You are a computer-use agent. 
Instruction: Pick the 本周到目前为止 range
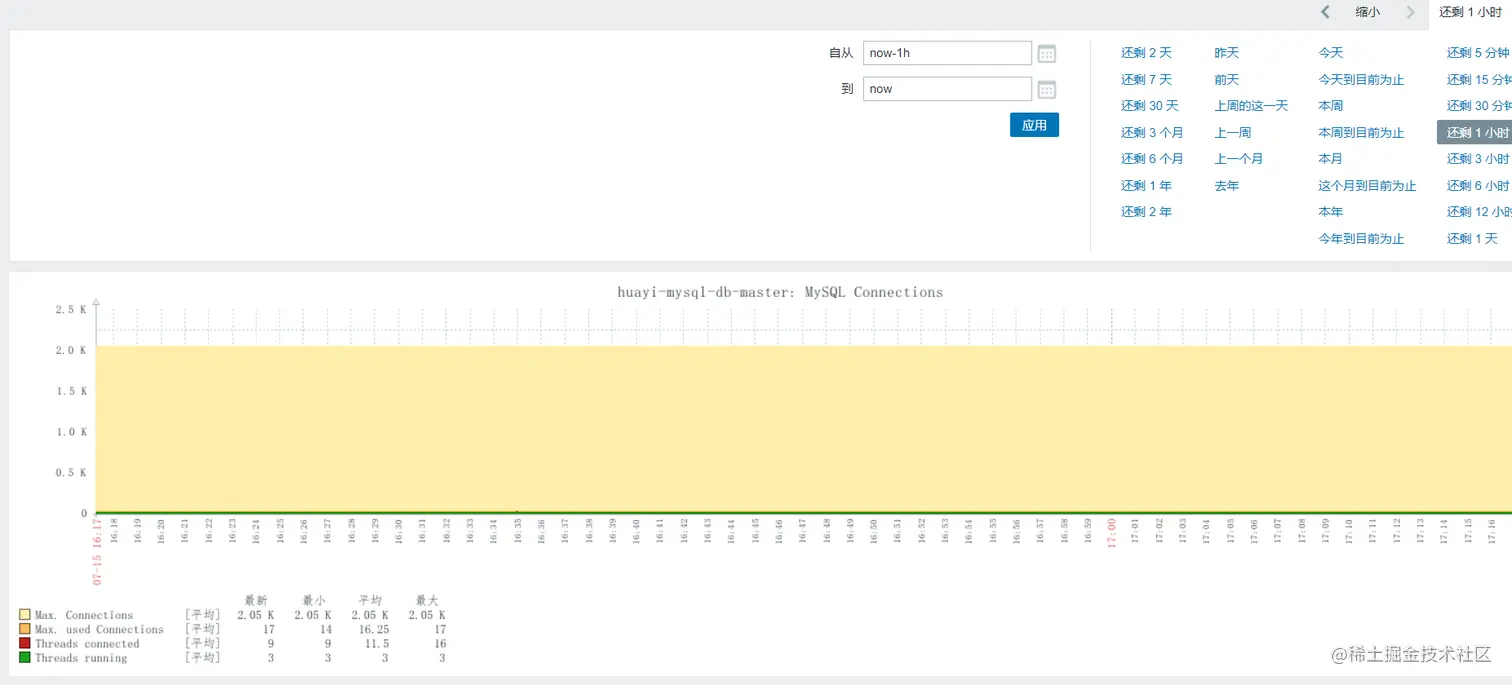pyautogui.click(x=1361, y=132)
